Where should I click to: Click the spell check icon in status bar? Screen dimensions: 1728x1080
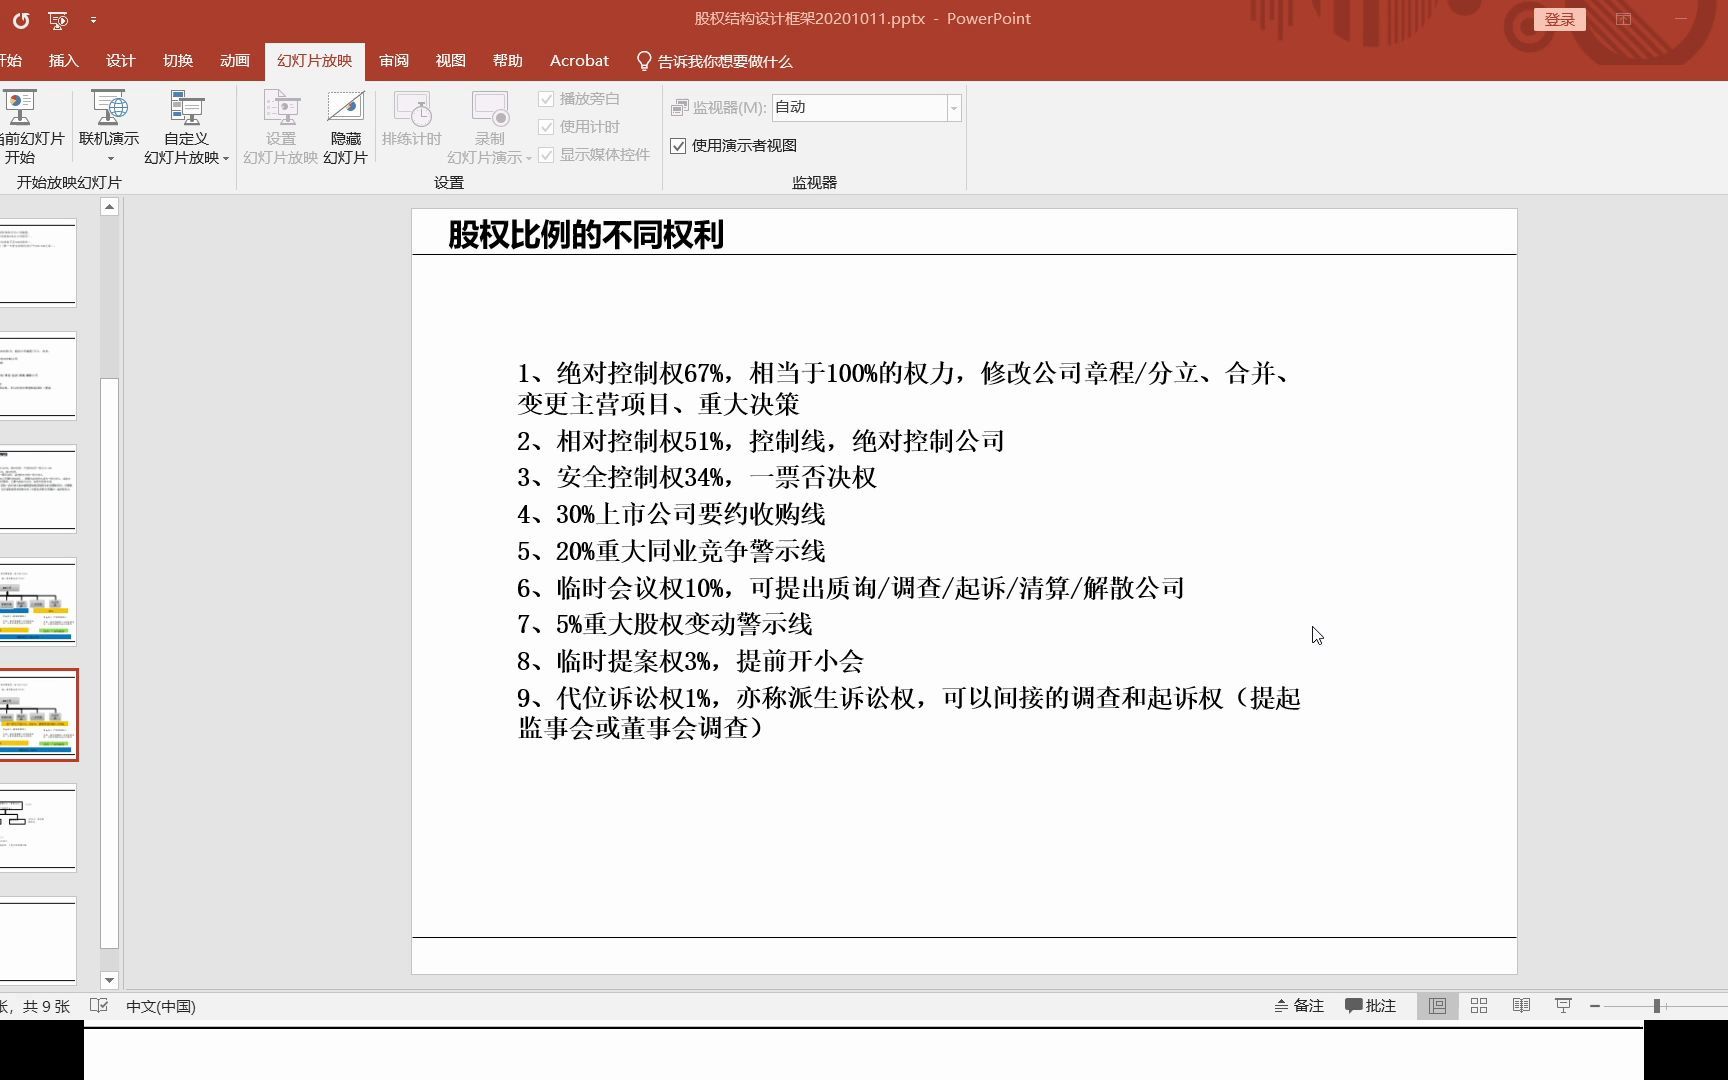99,1006
